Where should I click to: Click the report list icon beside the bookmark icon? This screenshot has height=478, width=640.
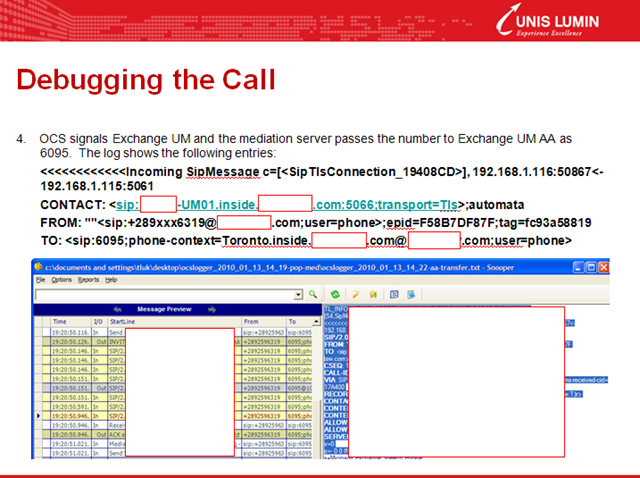point(394,294)
